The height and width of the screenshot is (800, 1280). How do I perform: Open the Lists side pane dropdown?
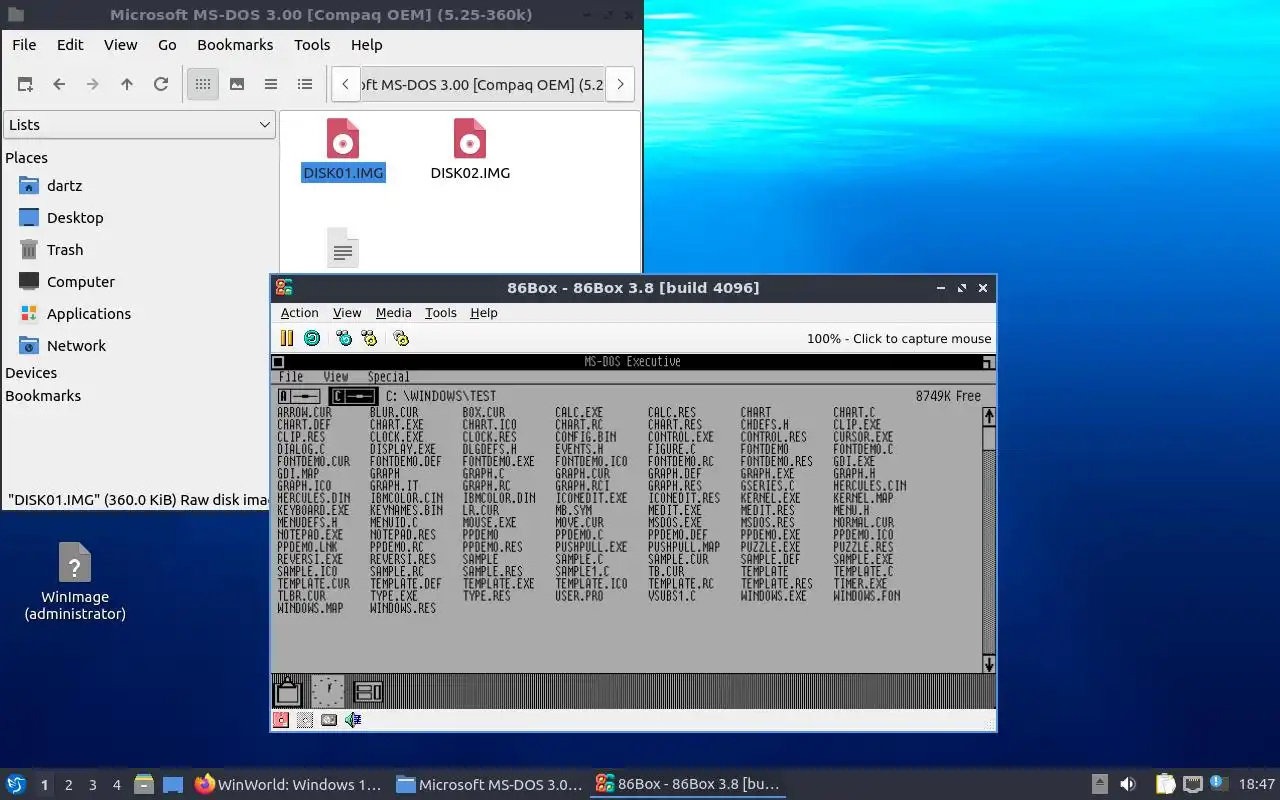click(139, 125)
